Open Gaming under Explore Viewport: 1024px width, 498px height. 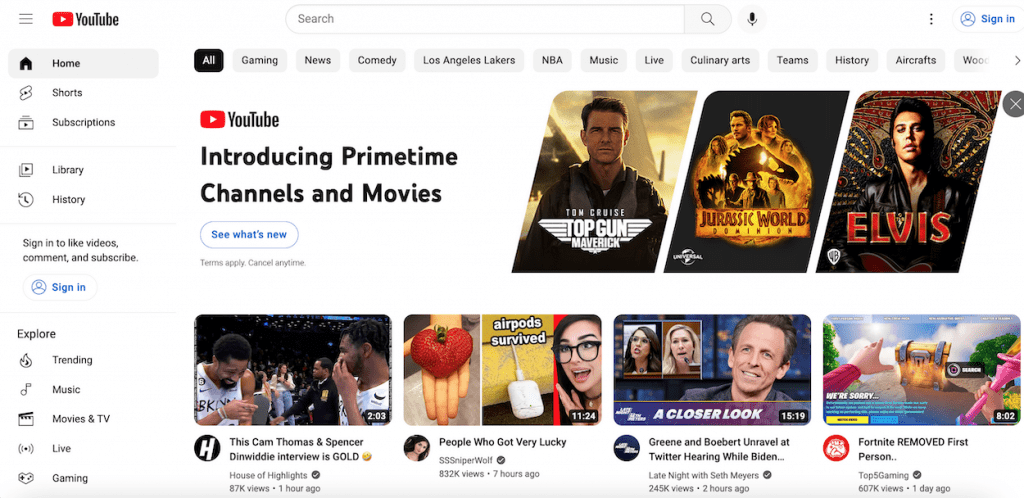[x=83, y=478]
